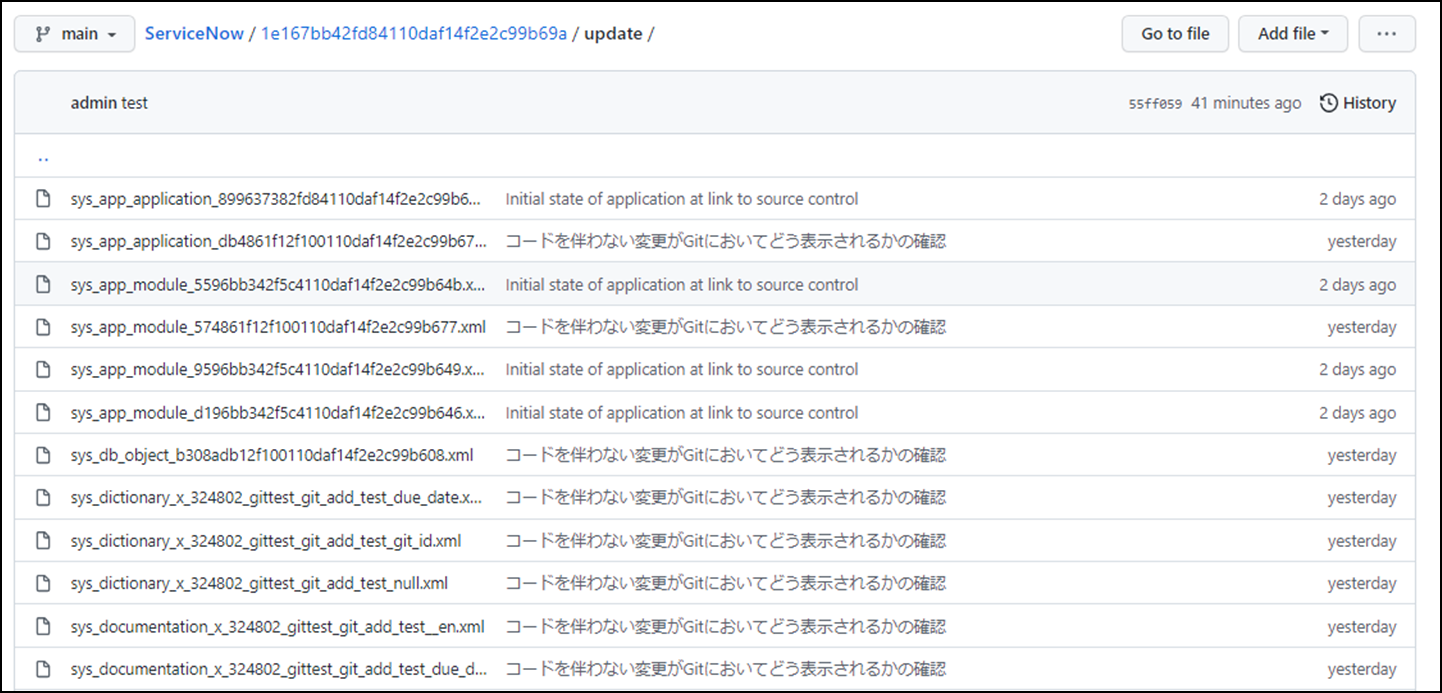Open the main branch dropdown
Viewport: 1442px width, 693px height.
click(76, 34)
